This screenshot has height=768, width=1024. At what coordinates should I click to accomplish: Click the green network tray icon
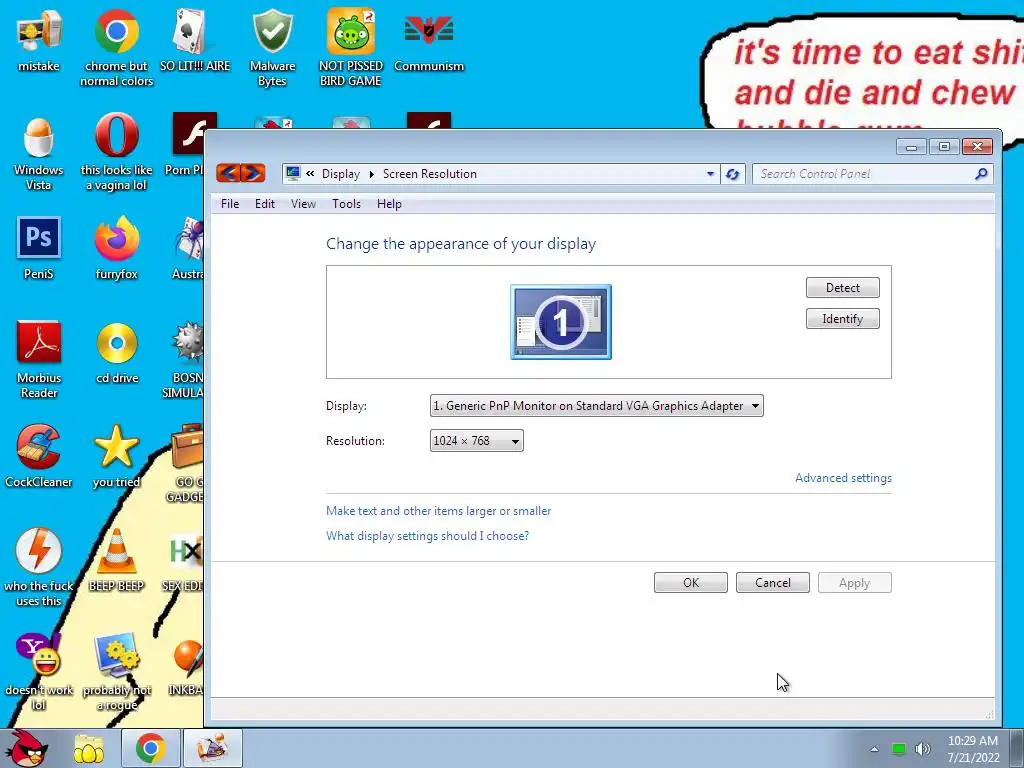tap(899, 749)
